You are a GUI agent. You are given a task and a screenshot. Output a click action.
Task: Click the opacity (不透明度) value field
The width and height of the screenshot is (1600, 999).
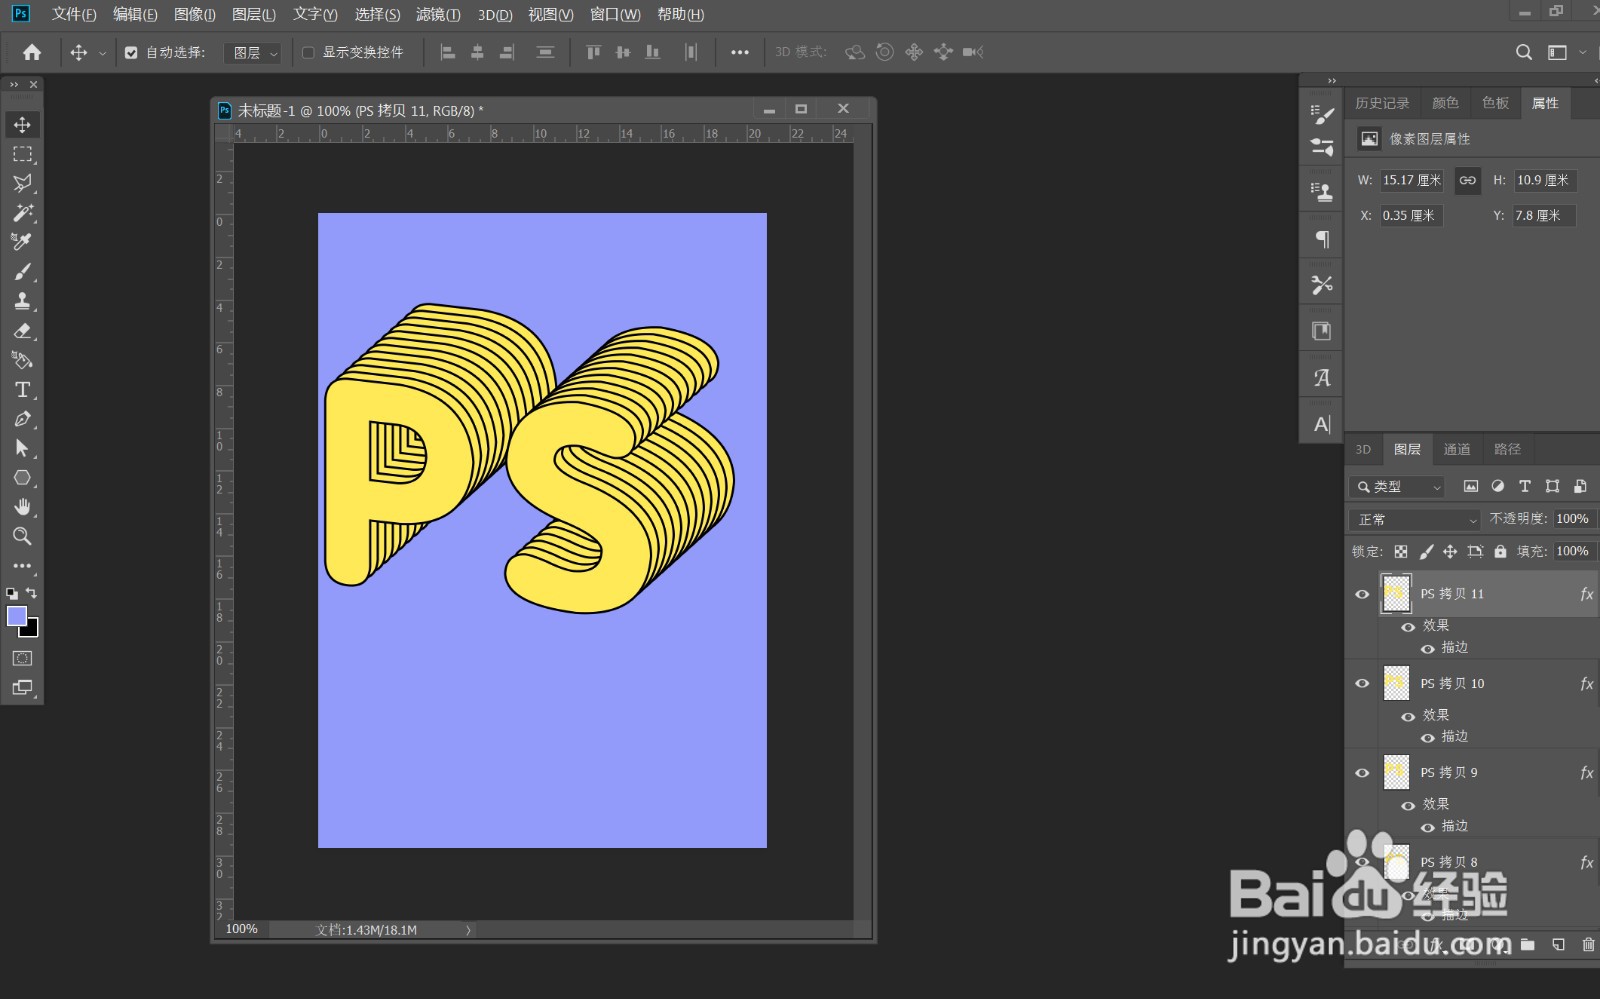[x=1573, y=519]
